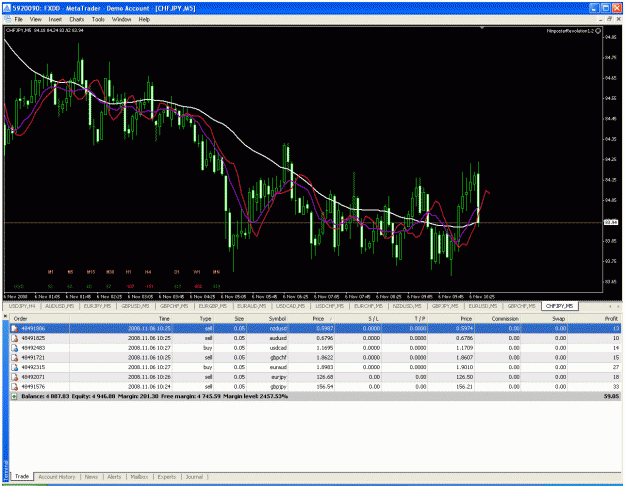
Task: Switch to the NZDUSD,M5 chart tab
Action: pyautogui.click(x=407, y=306)
